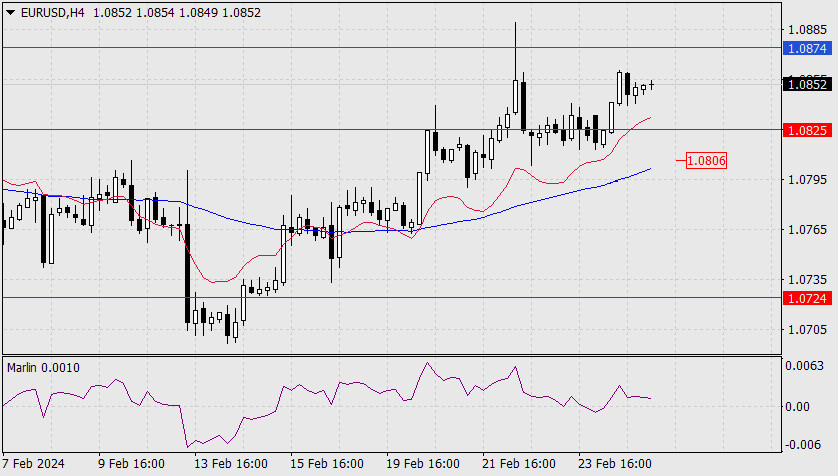Click the 15 Feb 16:00 time label
Image resolution: width=838 pixels, height=476 pixels.
pos(327,463)
